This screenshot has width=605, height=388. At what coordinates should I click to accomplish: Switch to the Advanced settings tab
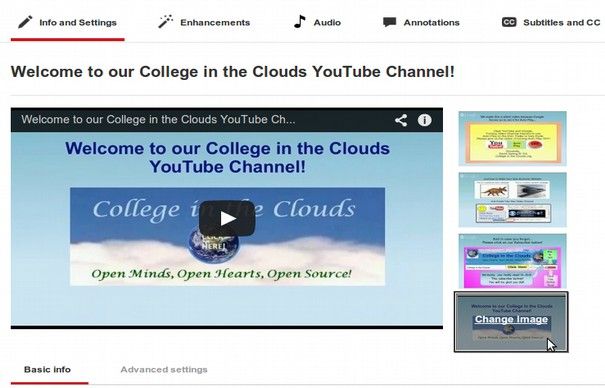pos(164,369)
